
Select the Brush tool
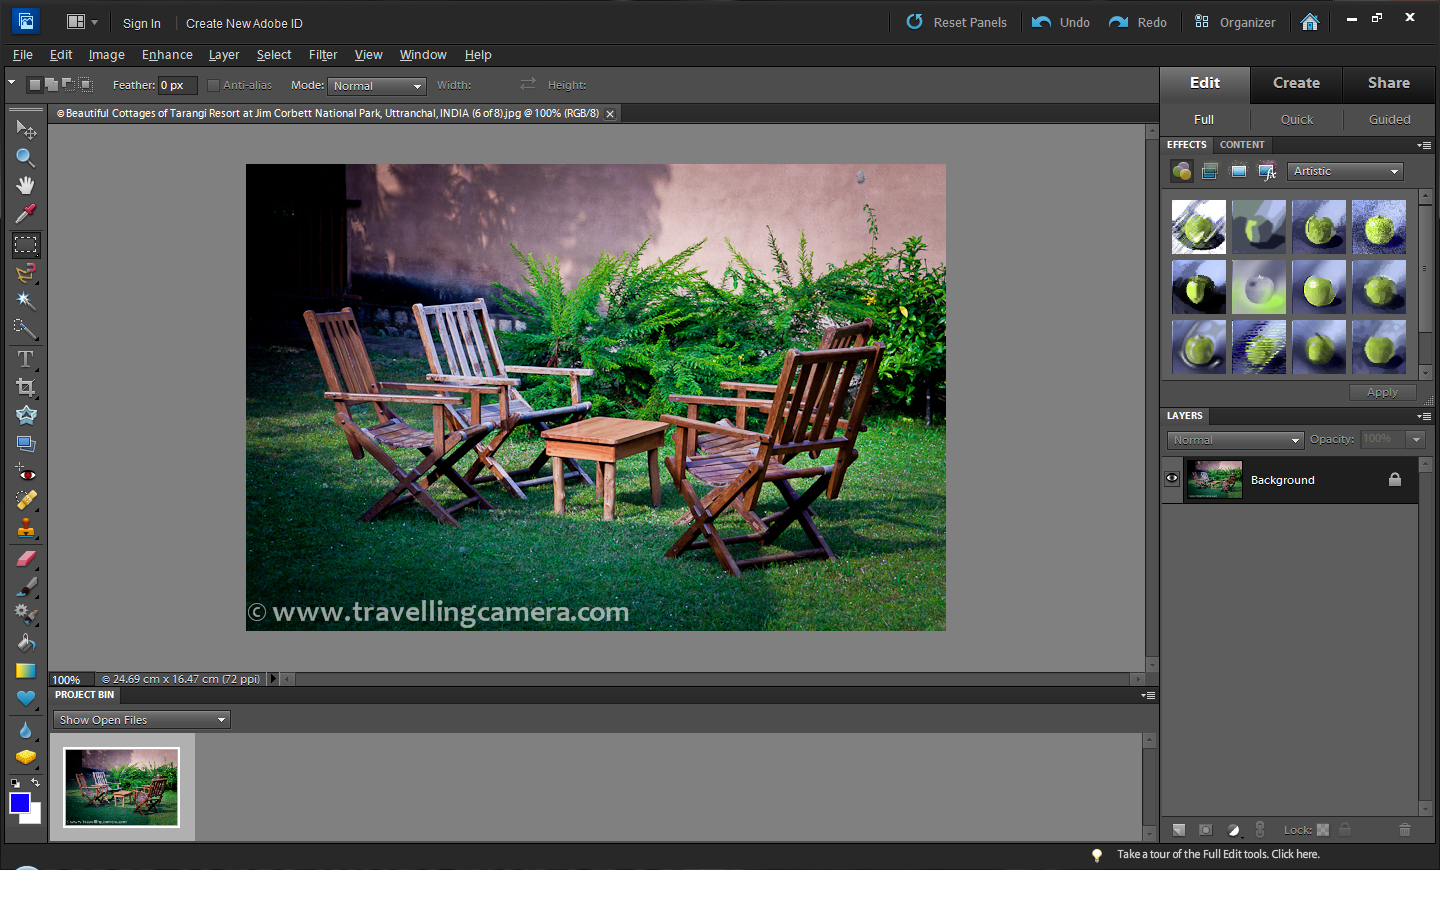tap(26, 587)
